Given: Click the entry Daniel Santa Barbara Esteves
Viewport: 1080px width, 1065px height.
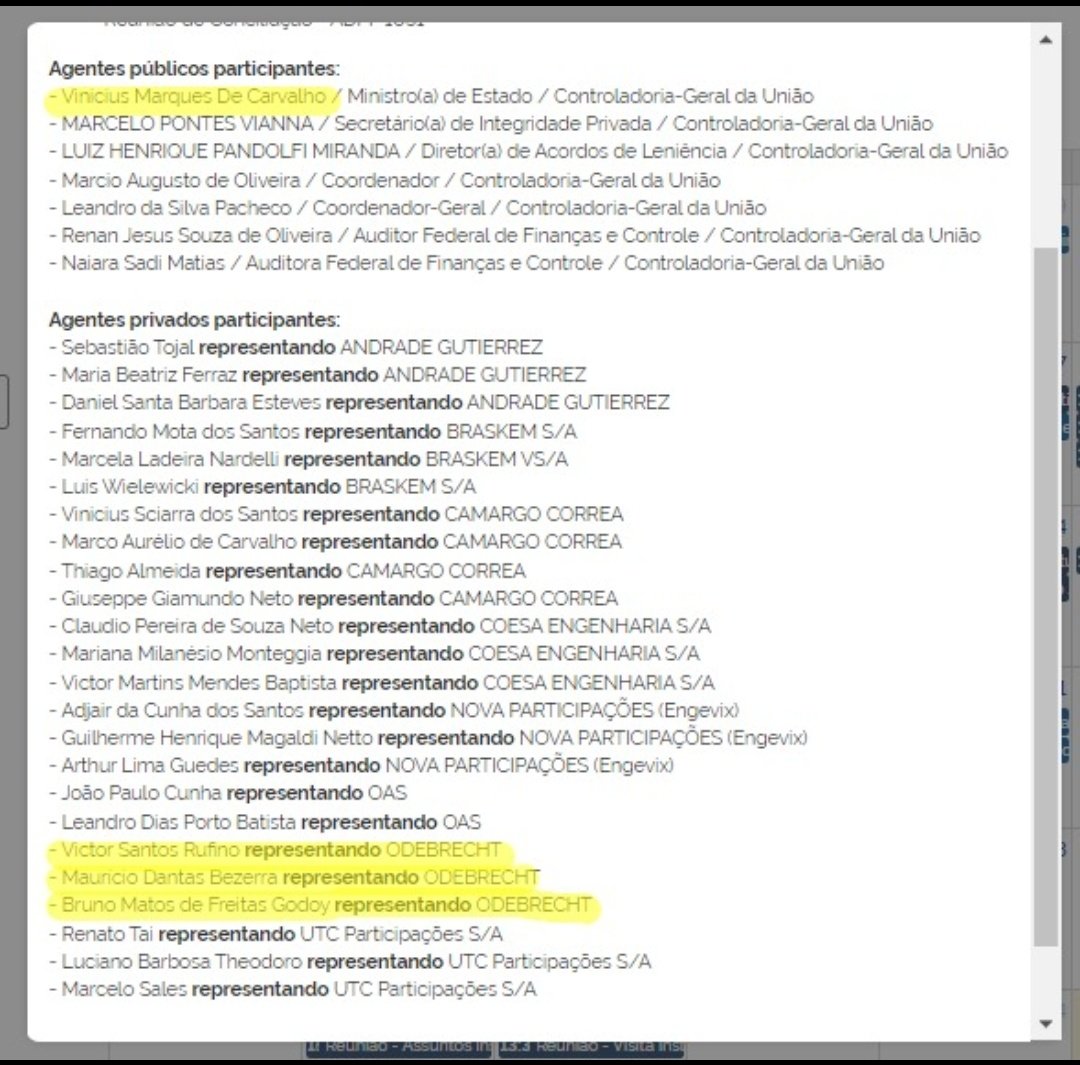Looking at the screenshot, I should [359, 402].
